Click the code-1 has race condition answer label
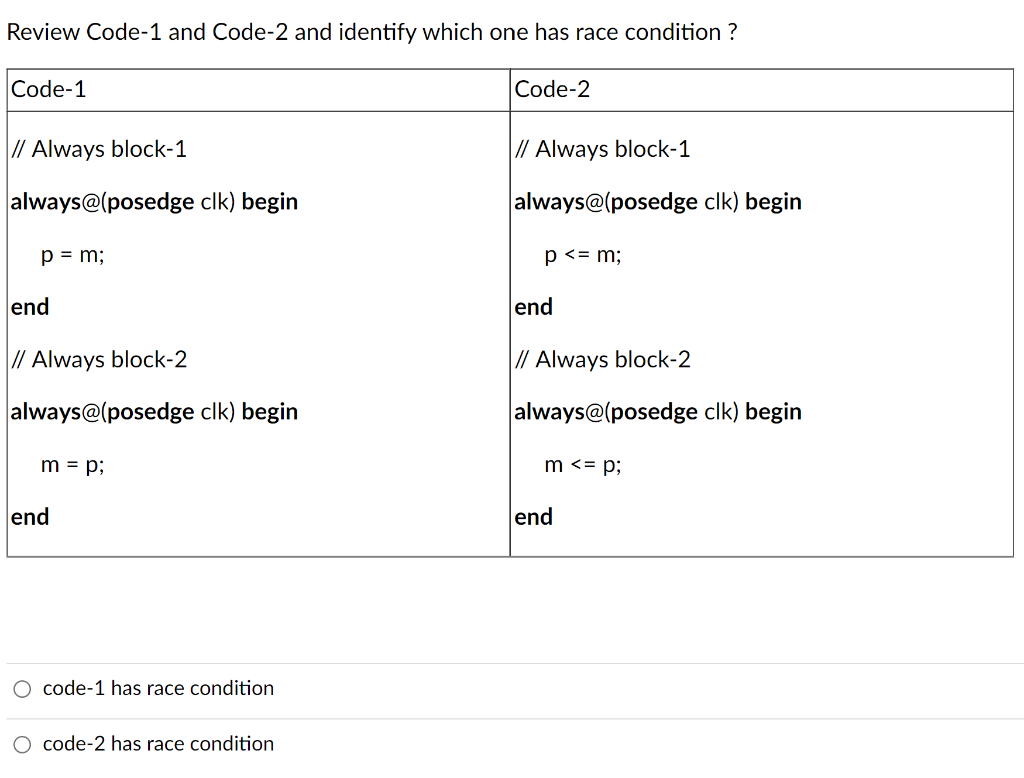The image size is (1024, 778). tap(157, 688)
